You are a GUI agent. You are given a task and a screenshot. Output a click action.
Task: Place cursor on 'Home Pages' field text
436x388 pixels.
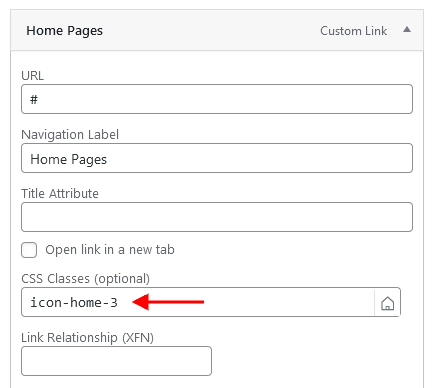pyautogui.click(x=68, y=159)
